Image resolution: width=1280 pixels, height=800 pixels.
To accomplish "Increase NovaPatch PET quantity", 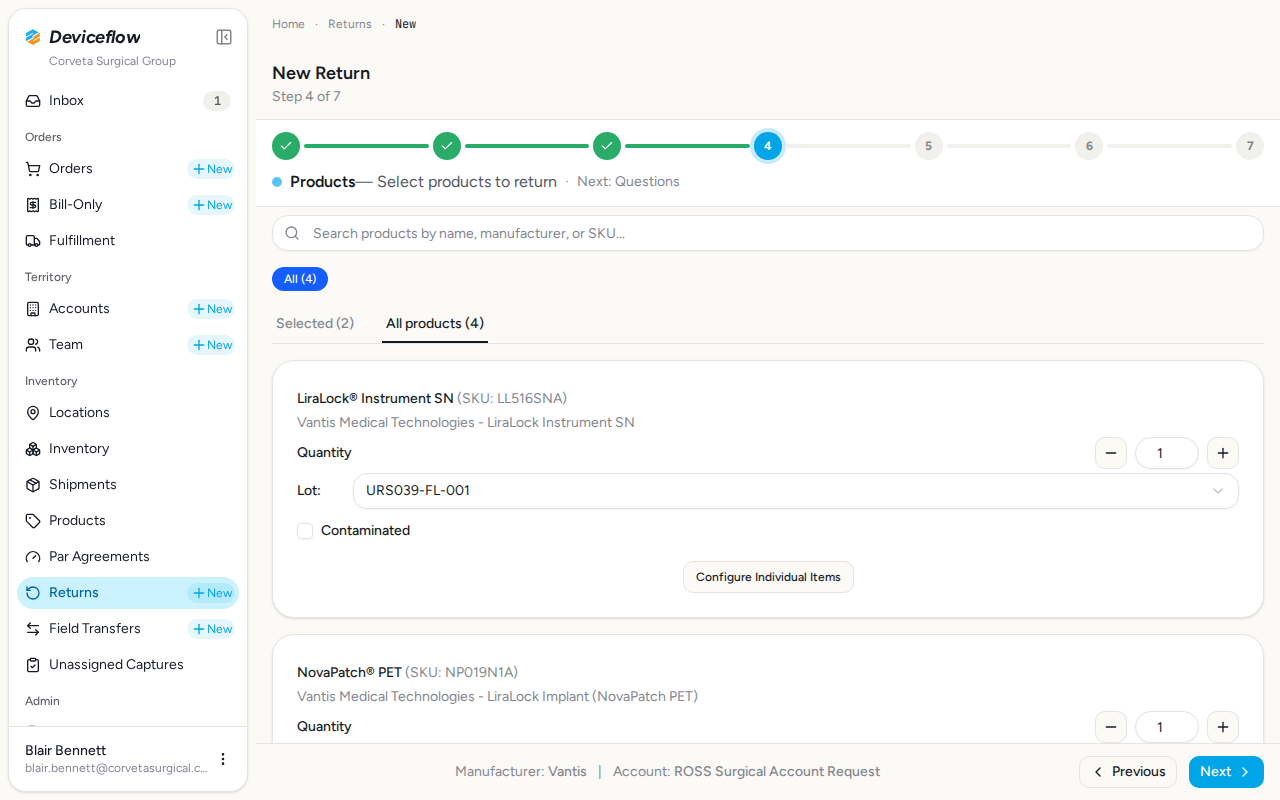I will (x=1222, y=727).
